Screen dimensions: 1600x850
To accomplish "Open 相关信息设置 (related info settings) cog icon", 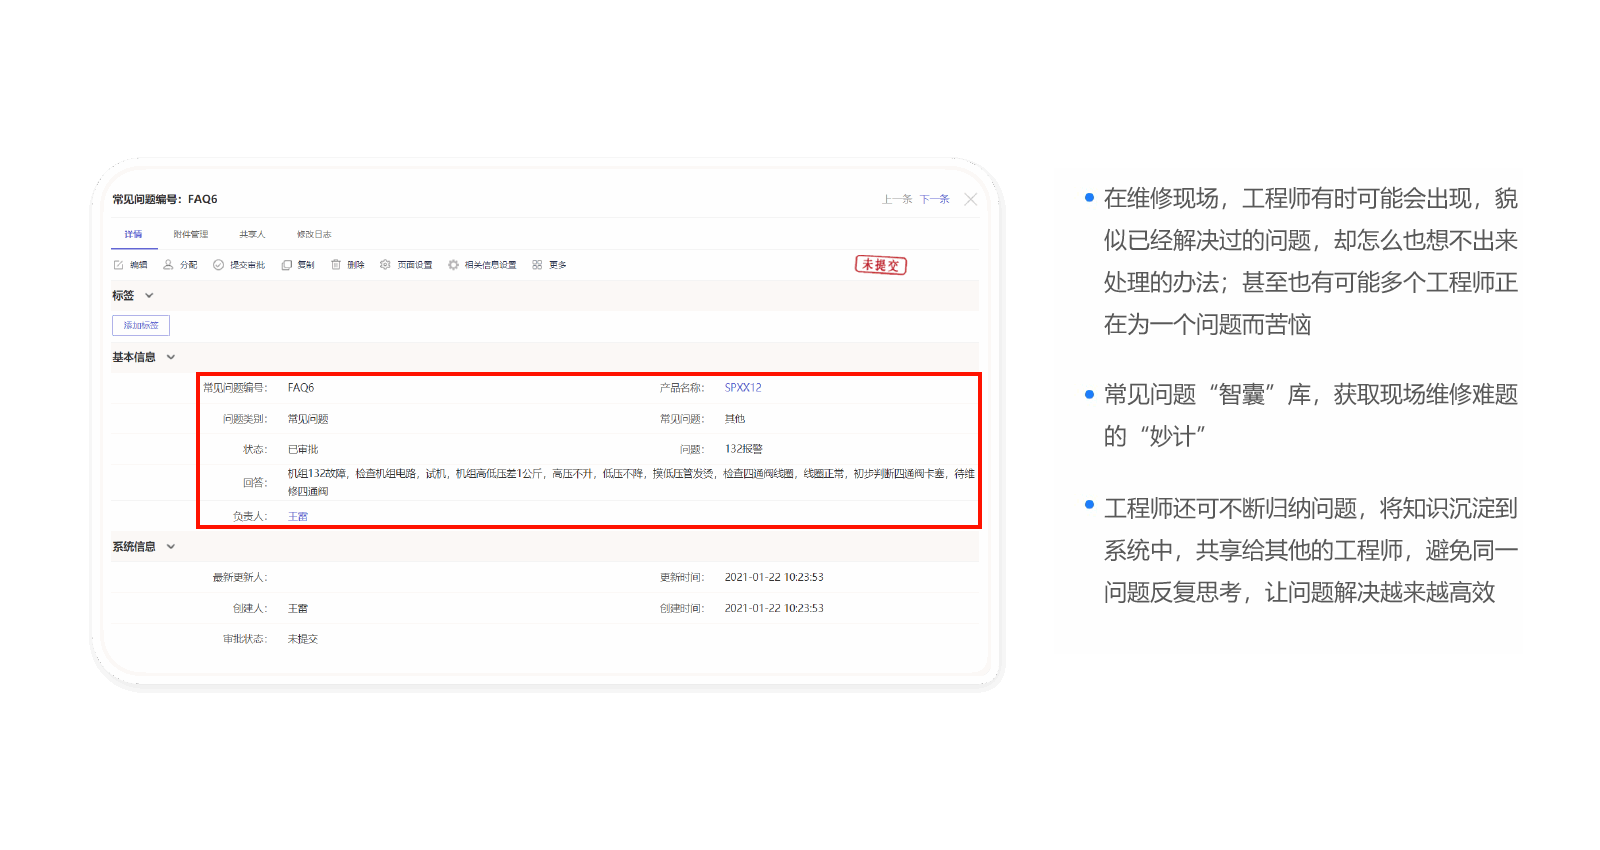I will pyautogui.click(x=453, y=265).
